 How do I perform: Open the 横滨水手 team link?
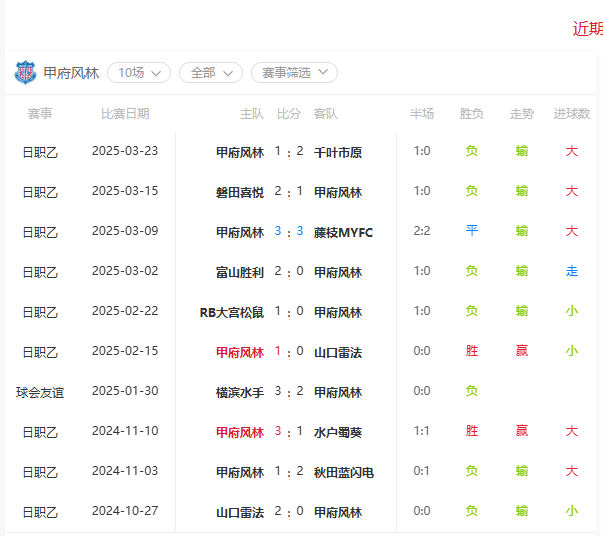240,393
